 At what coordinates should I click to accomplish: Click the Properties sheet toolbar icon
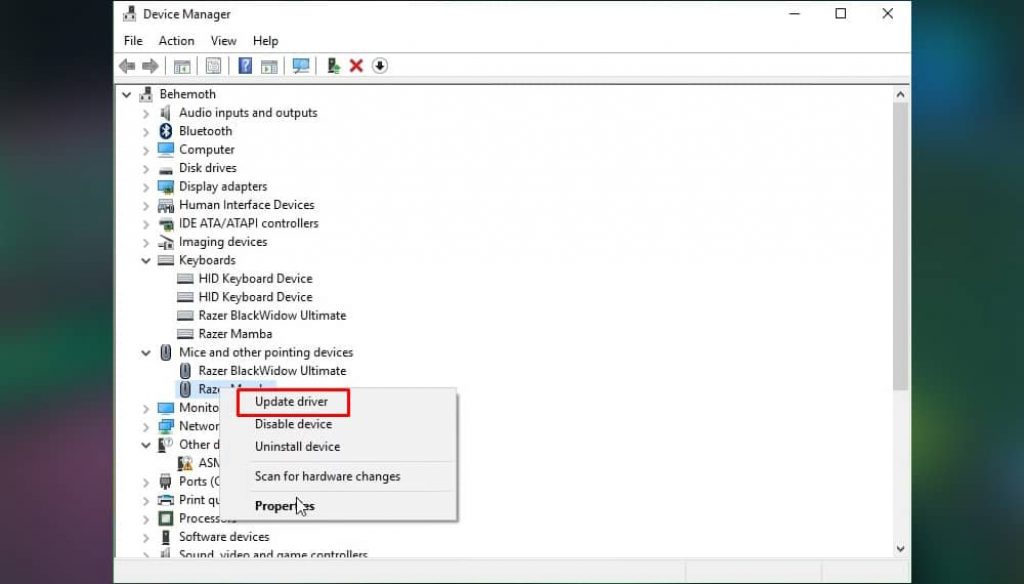point(214,66)
